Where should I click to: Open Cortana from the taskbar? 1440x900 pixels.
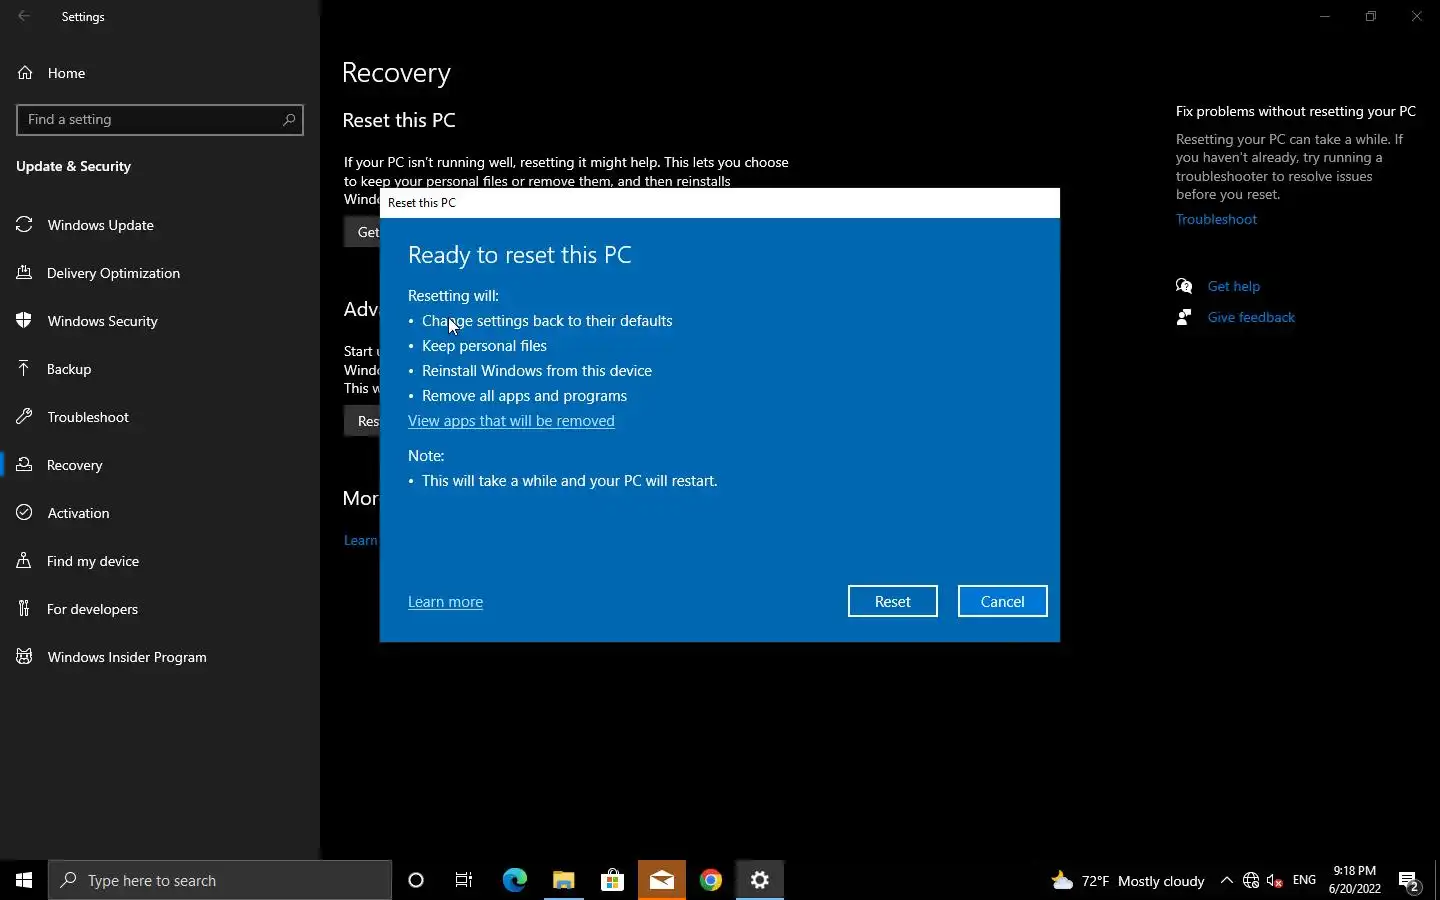tap(416, 880)
